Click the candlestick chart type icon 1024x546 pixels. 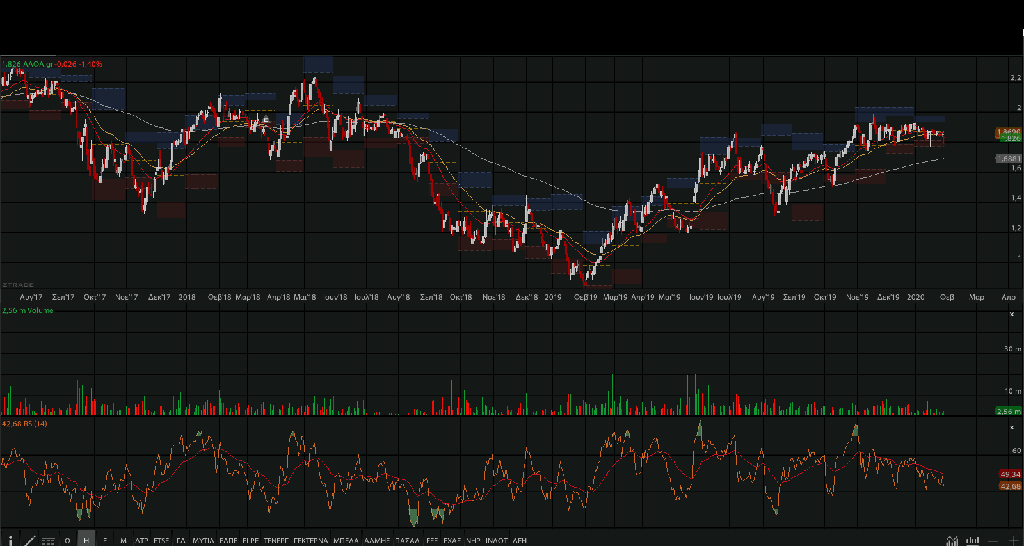tap(955, 539)
